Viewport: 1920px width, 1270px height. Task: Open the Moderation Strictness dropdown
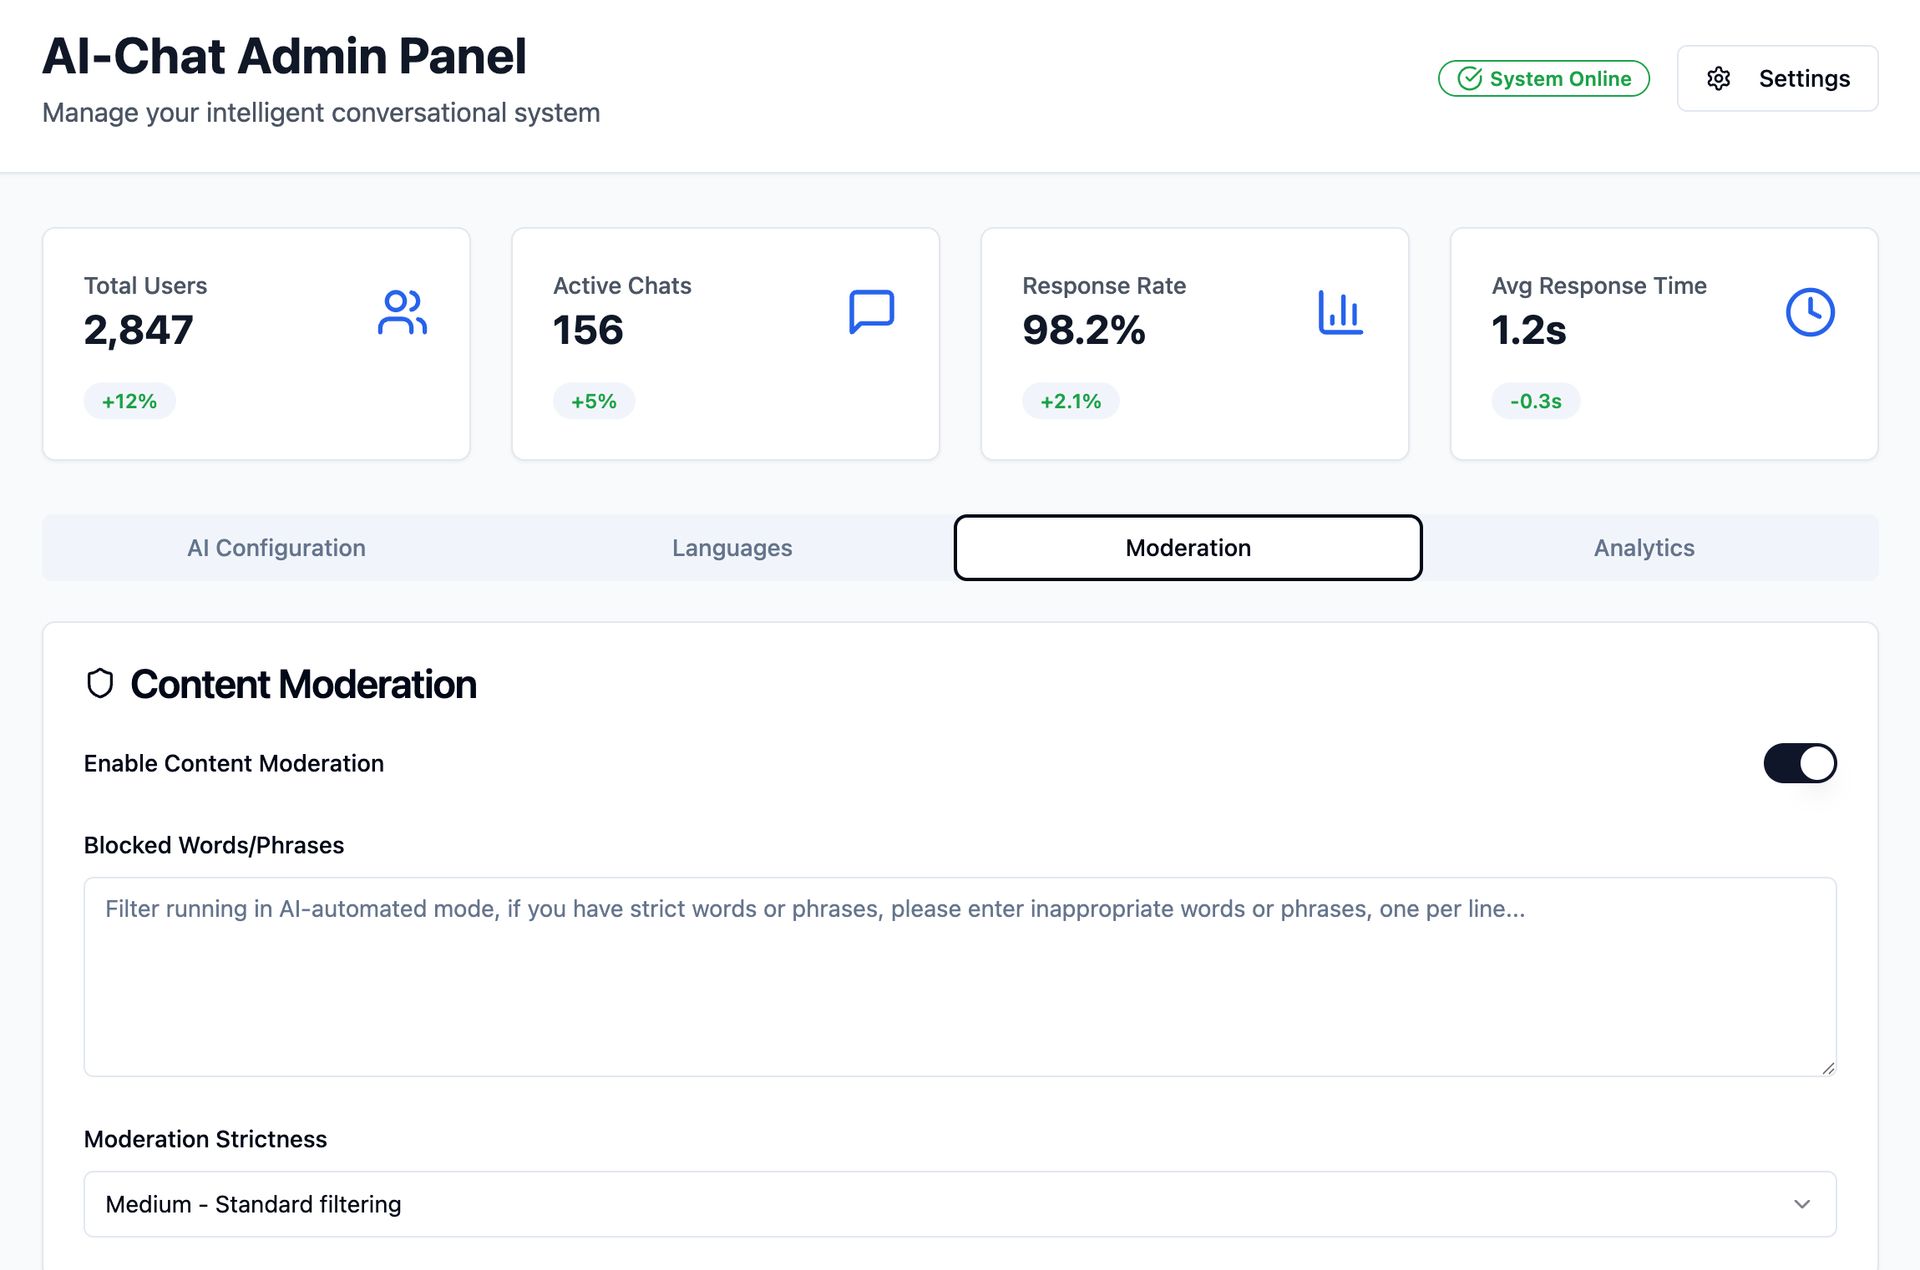(x=960, y=1204)
